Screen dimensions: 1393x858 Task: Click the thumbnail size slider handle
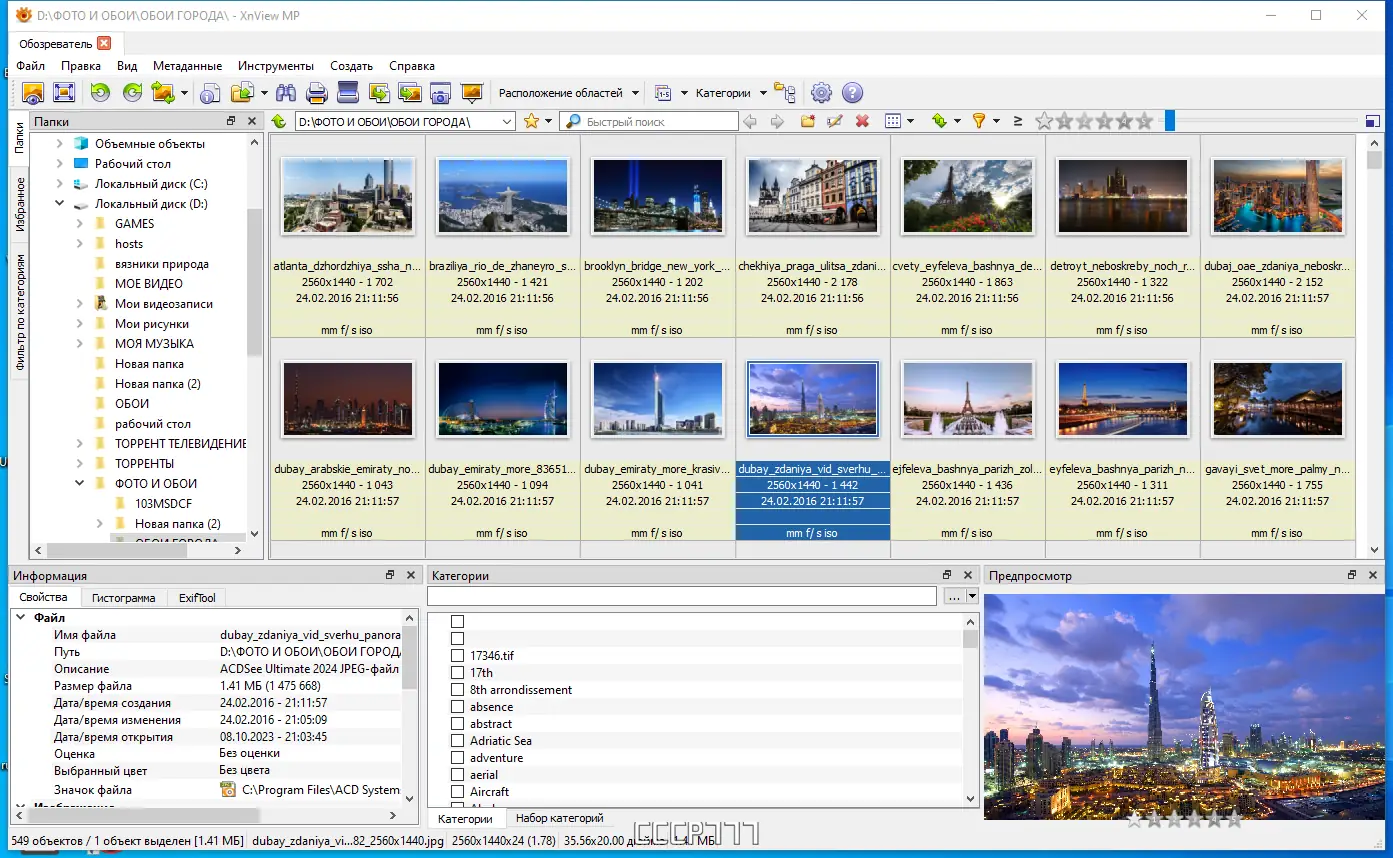coord(1169,121)
